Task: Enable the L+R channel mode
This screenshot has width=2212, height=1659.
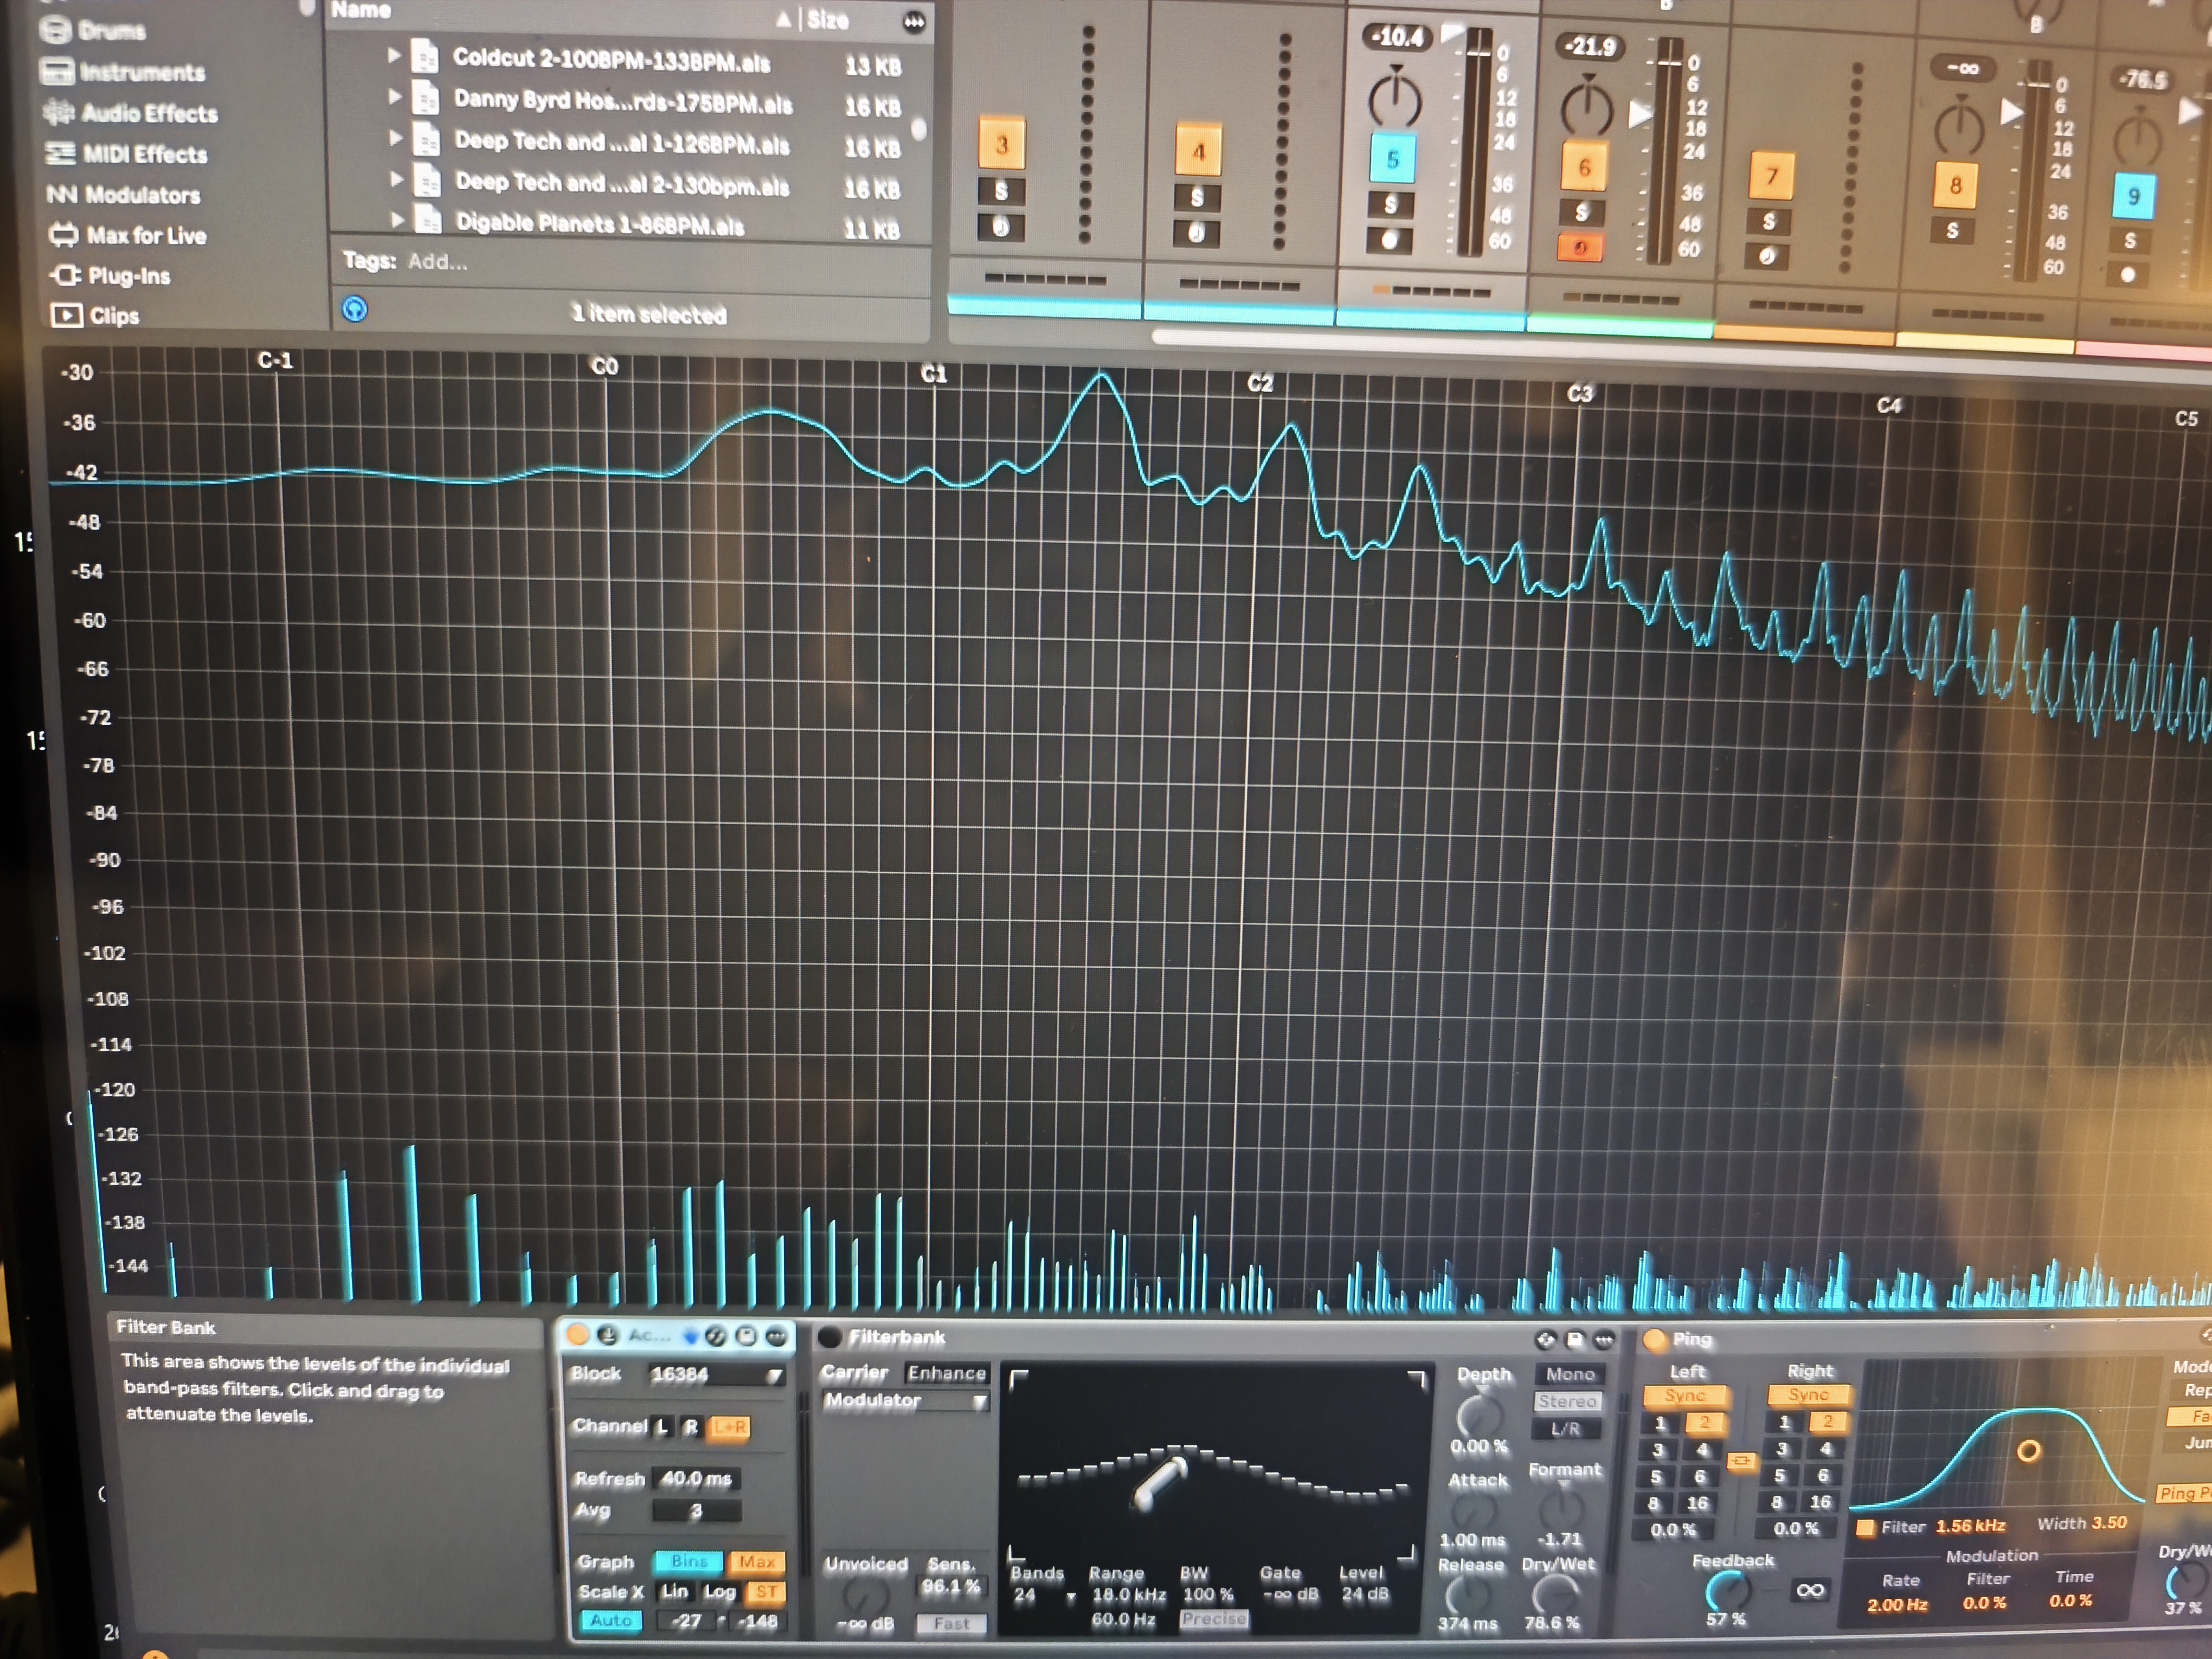Action: point(730,1427)
